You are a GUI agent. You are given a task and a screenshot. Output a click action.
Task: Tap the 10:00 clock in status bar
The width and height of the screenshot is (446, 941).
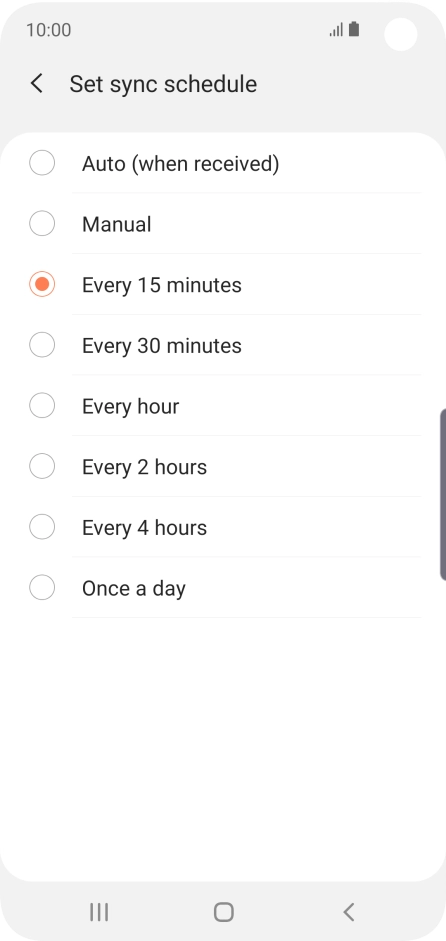tap(49, 30)
